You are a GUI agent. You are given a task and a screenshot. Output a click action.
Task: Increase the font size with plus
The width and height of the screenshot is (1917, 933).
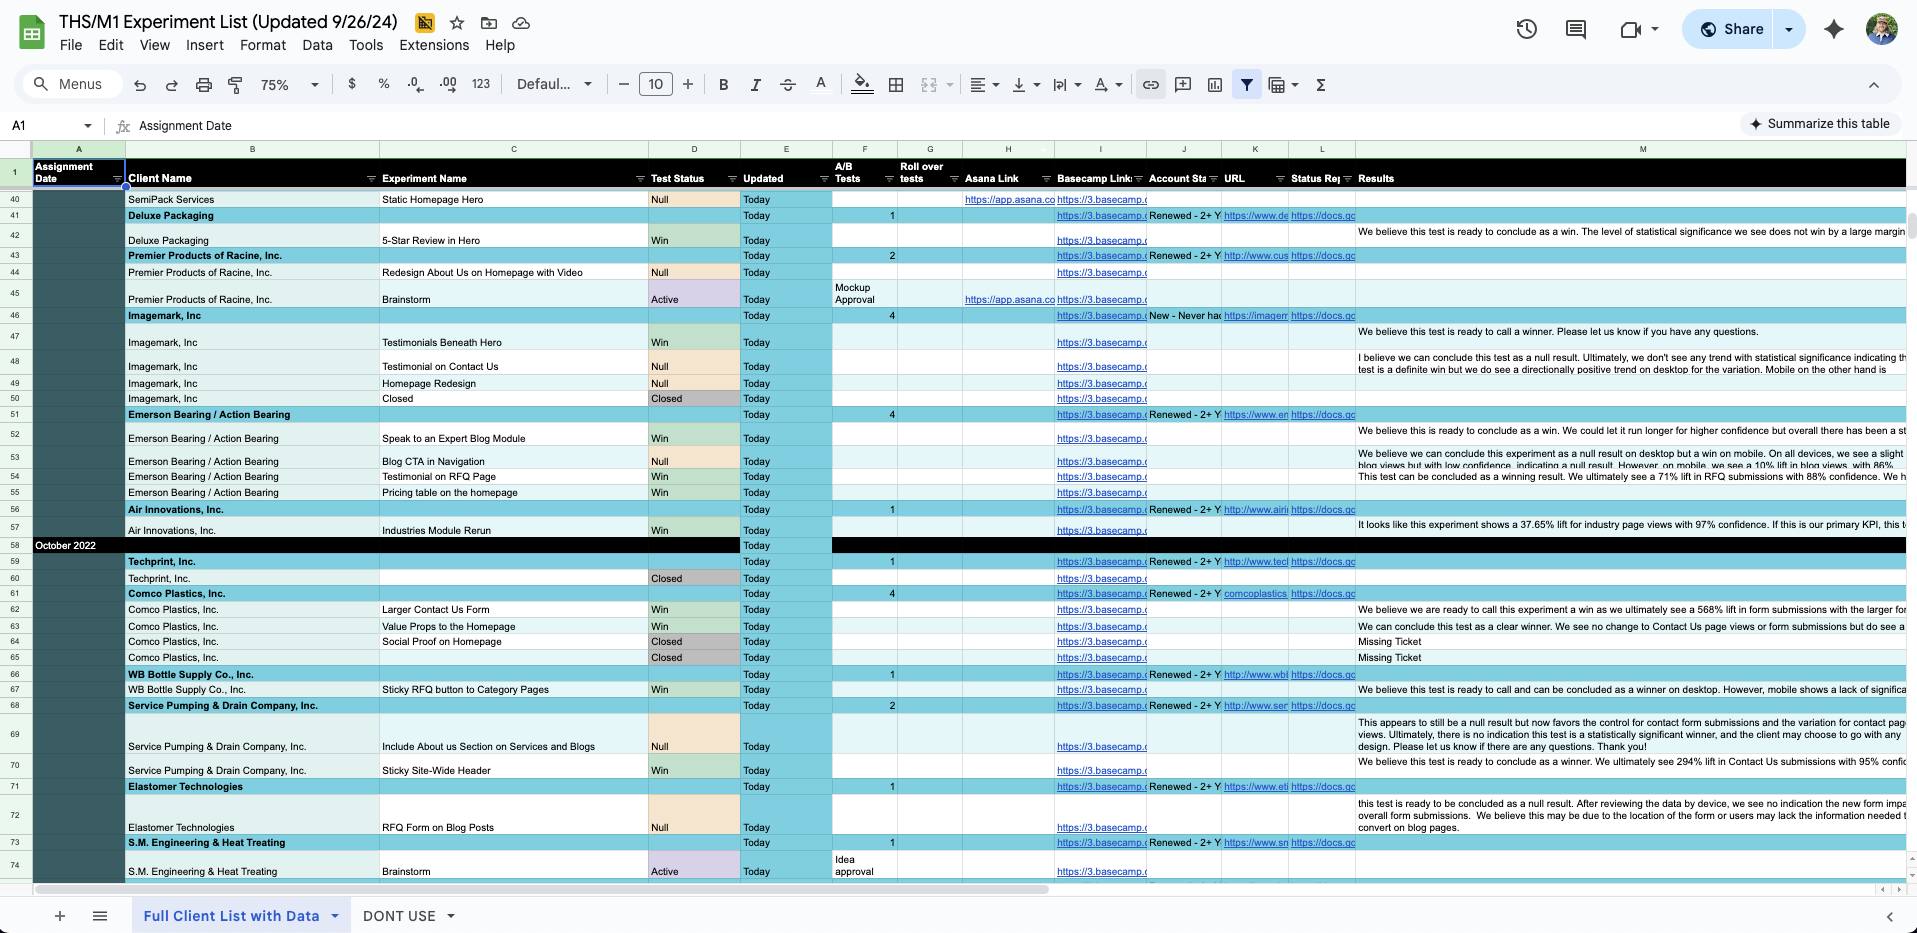tap(688, 84)
